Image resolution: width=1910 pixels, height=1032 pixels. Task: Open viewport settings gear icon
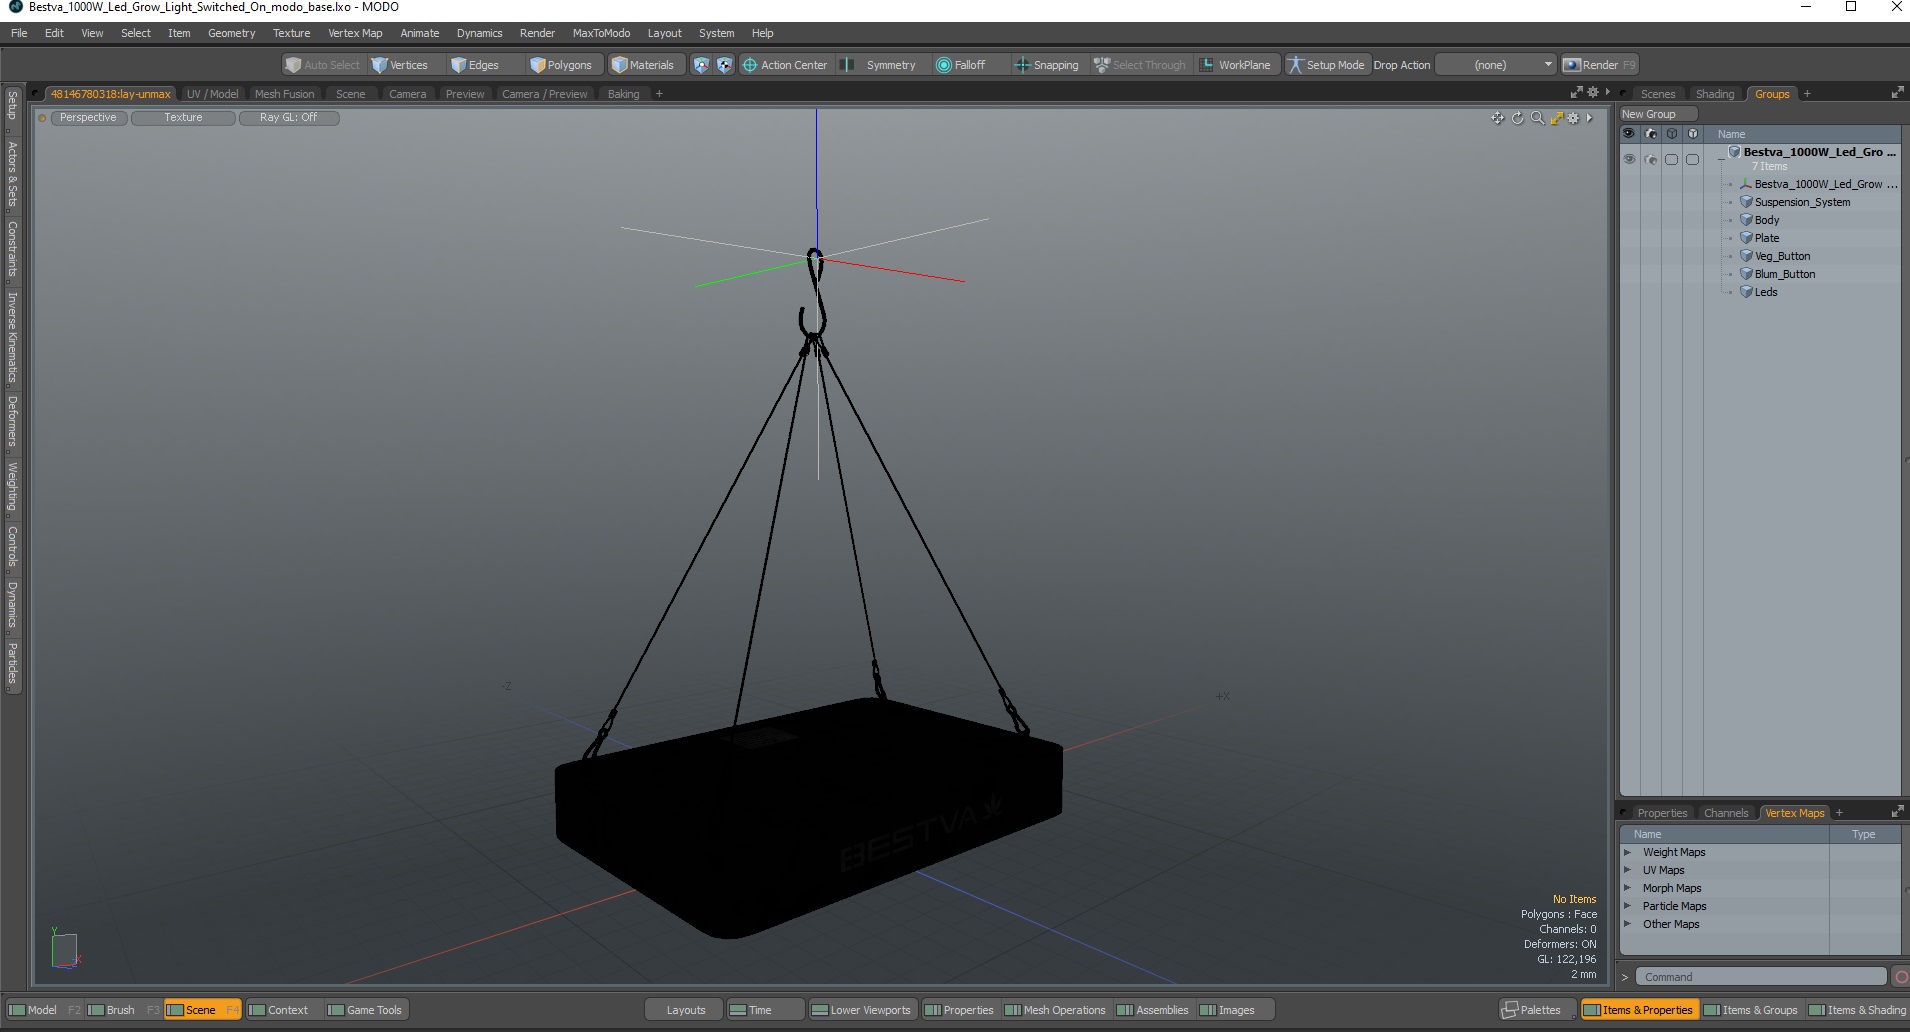1573,118
